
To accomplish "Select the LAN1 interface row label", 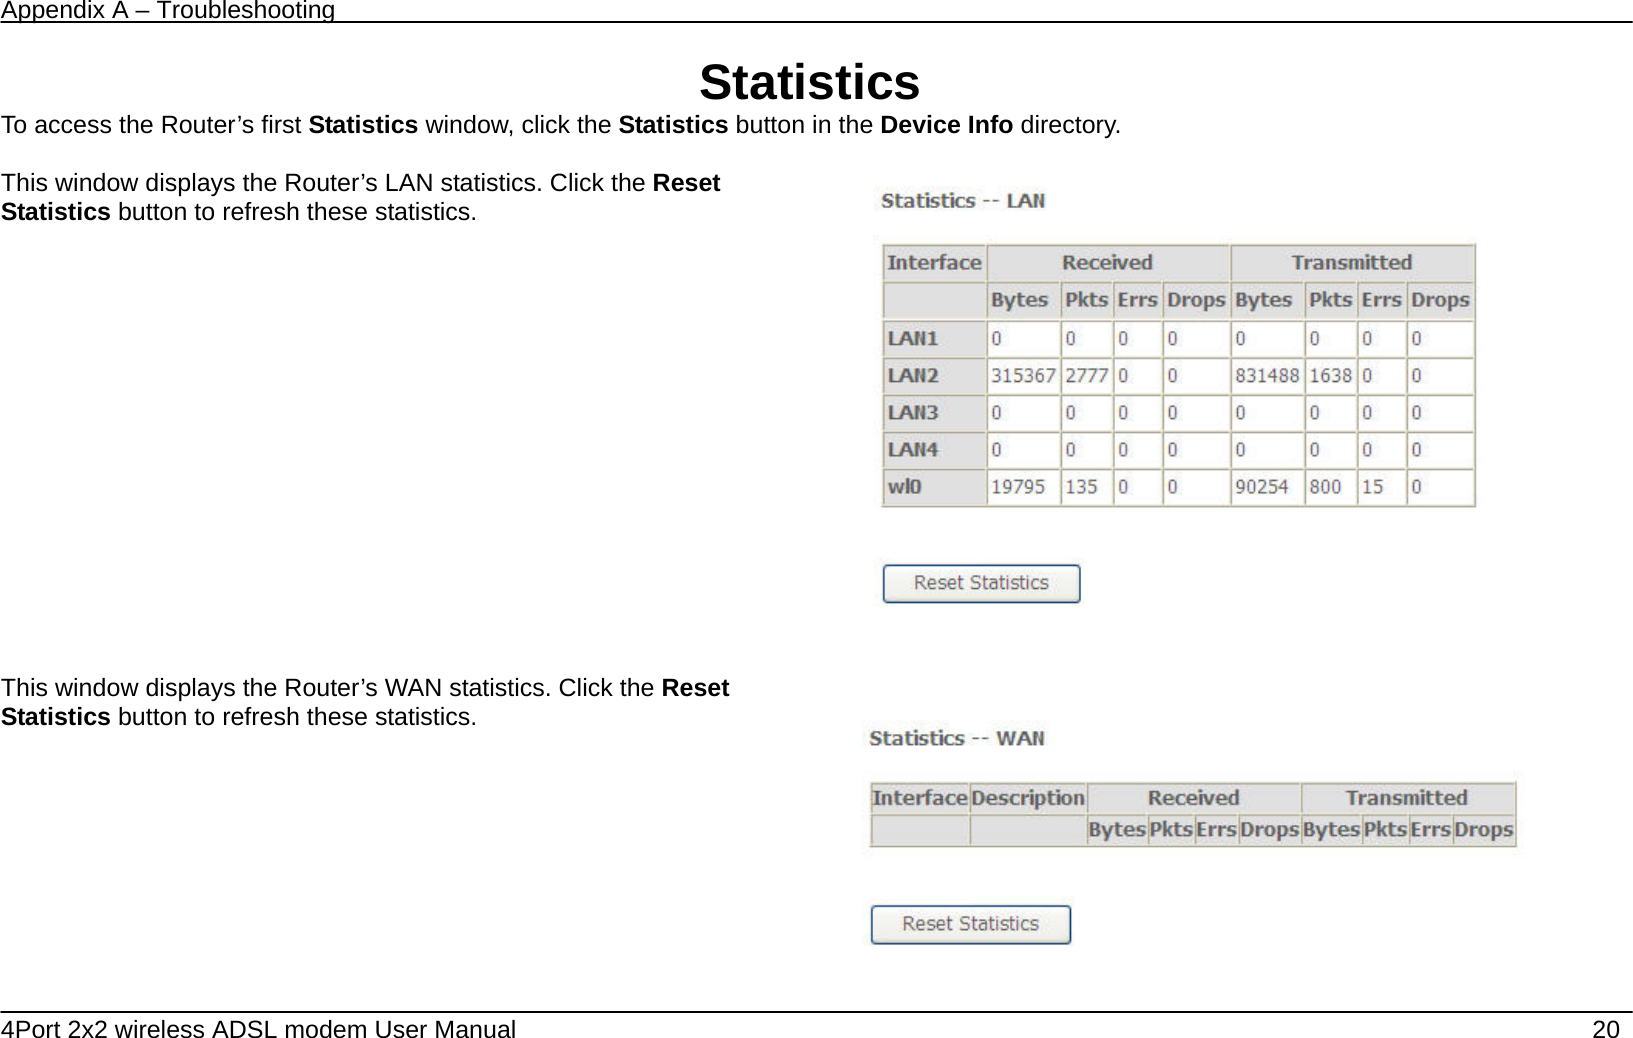I will 912,339.
